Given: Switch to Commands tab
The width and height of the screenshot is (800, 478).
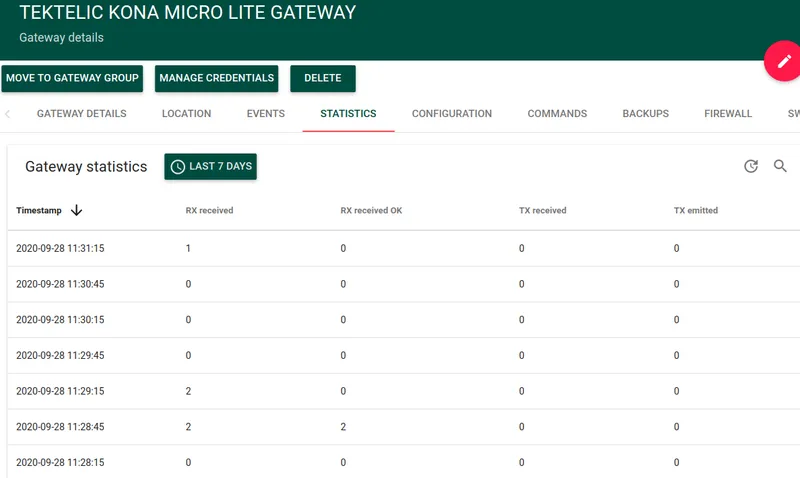Looking at the screenshot, I should click(x=557, y=114).
